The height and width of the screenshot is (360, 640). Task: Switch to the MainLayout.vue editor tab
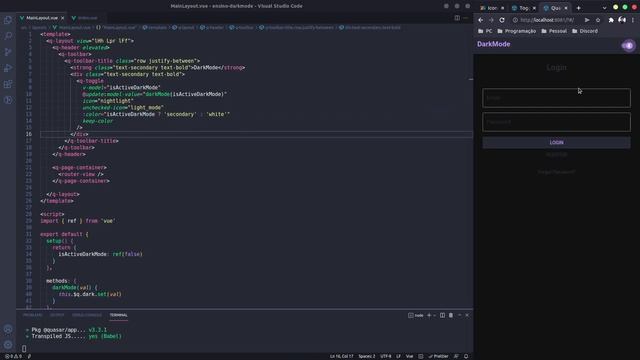pyautogui.click(x=42, y=18)
